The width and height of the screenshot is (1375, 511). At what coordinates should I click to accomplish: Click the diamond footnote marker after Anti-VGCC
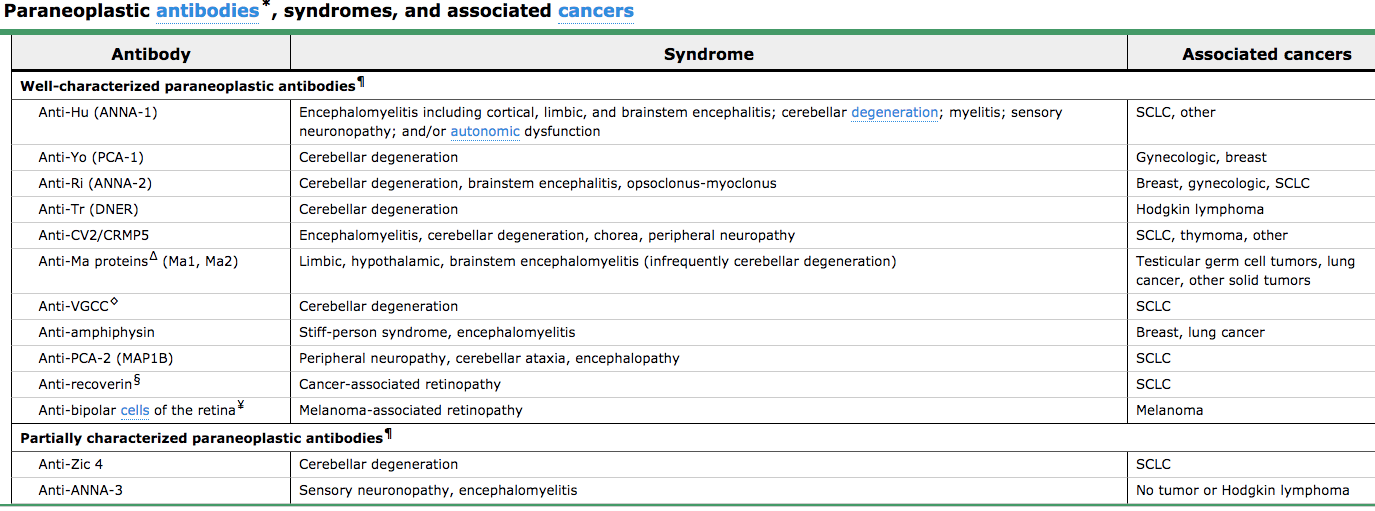(x=114, y=302)
